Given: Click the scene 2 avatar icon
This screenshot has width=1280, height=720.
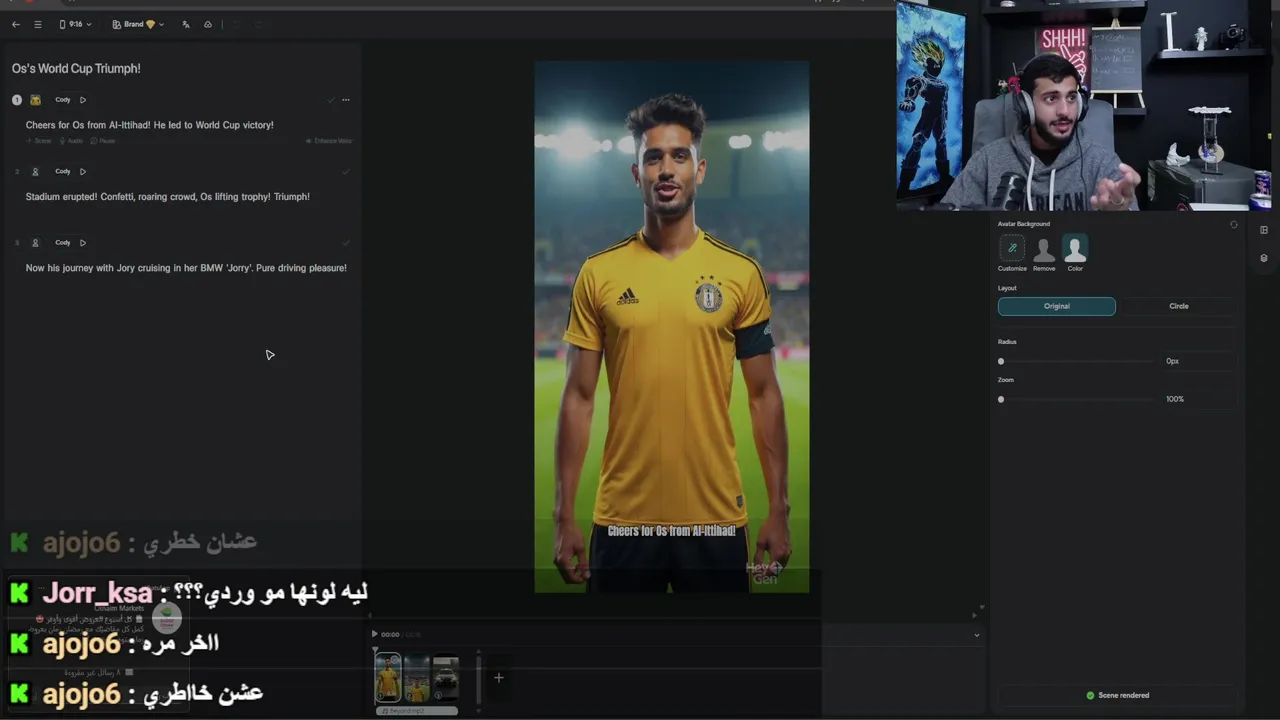Looking at the screenshot, I should coord(35,171).
